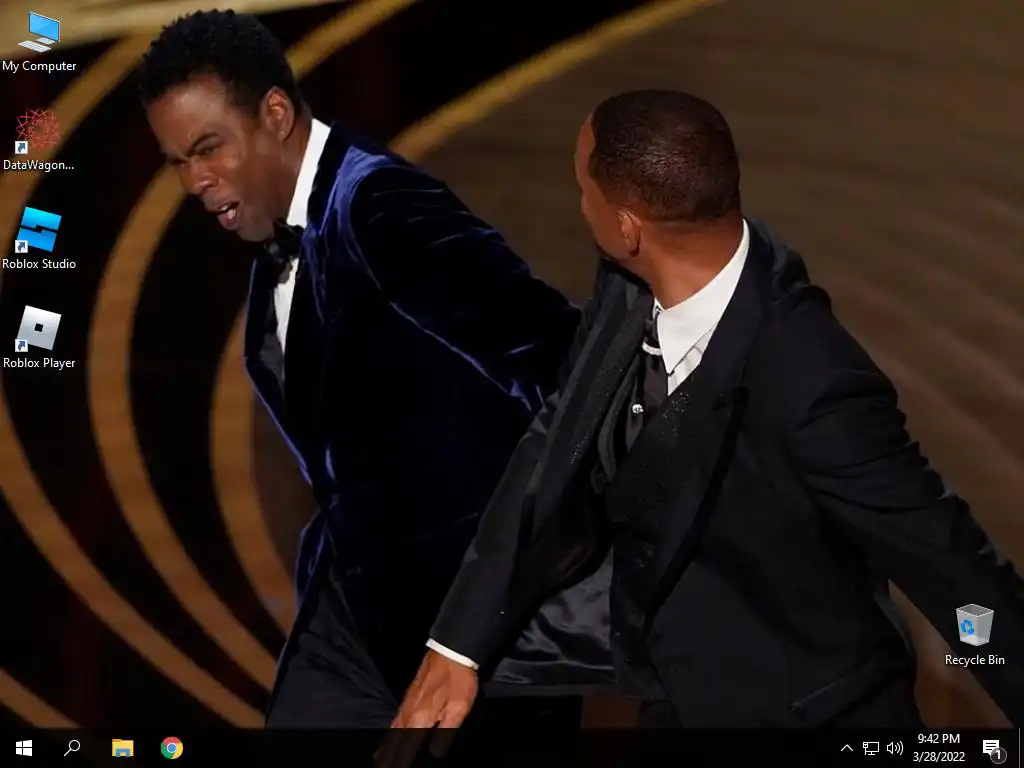Open File Explorer from the taskbar

click(122, 748)
